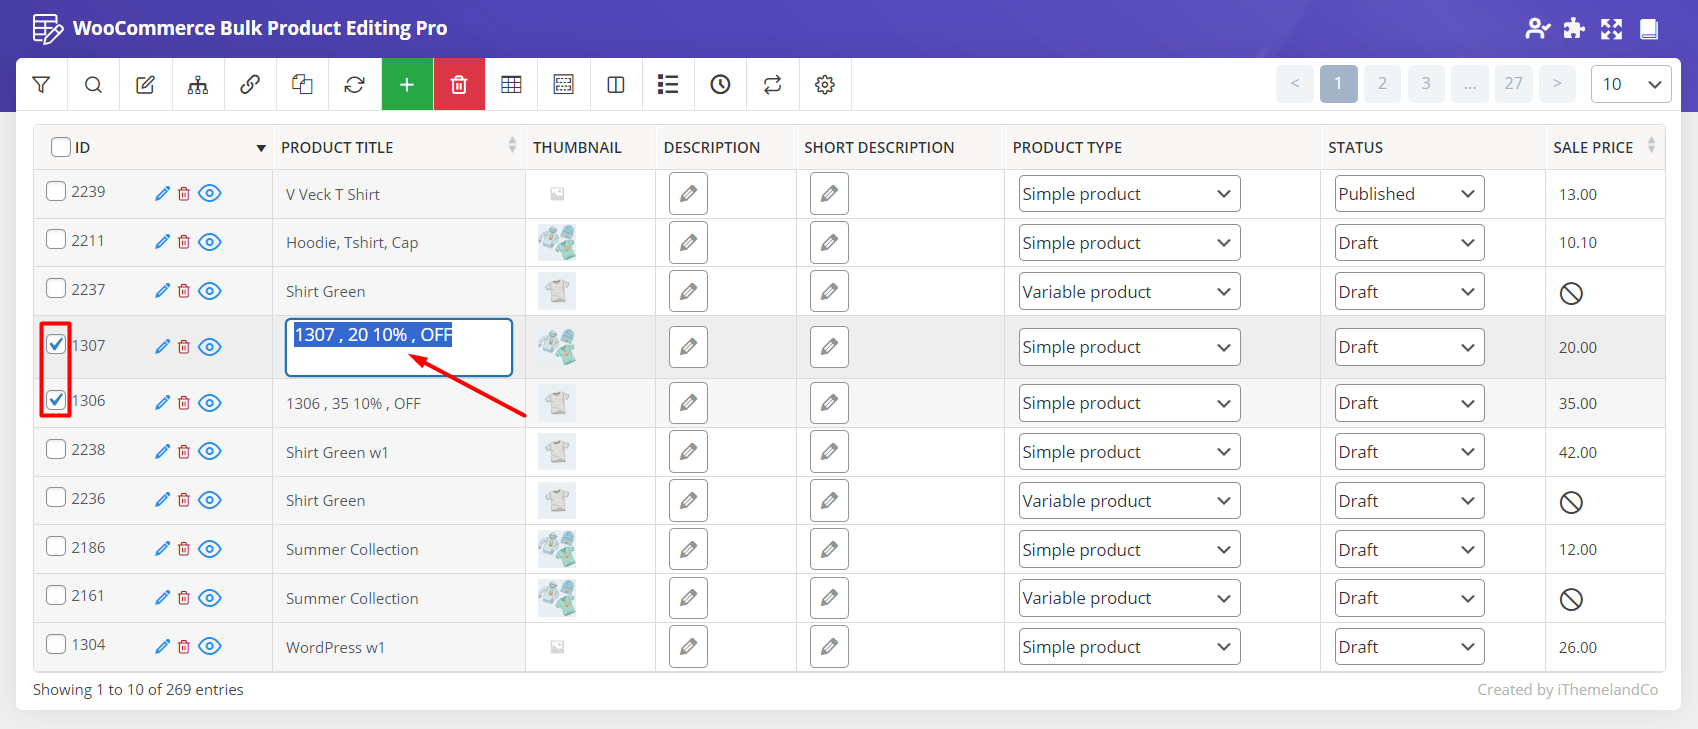Image resolution: width=1698 pixels, height=729 pixels.
Task: Toggle the select-all checkbox next to ID
Action: pyautogui.click(x=61, y=147)
